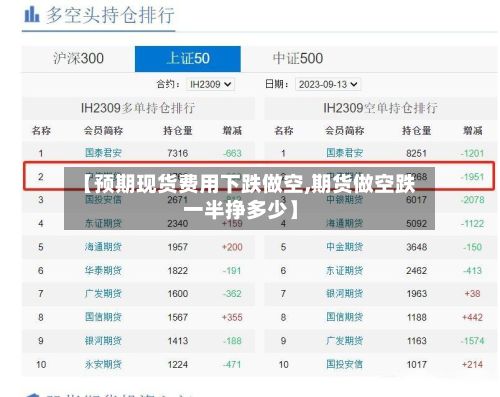Click the 增减 value +200
500x397 pixels.
pyautogui.click(x=232, y=247)
